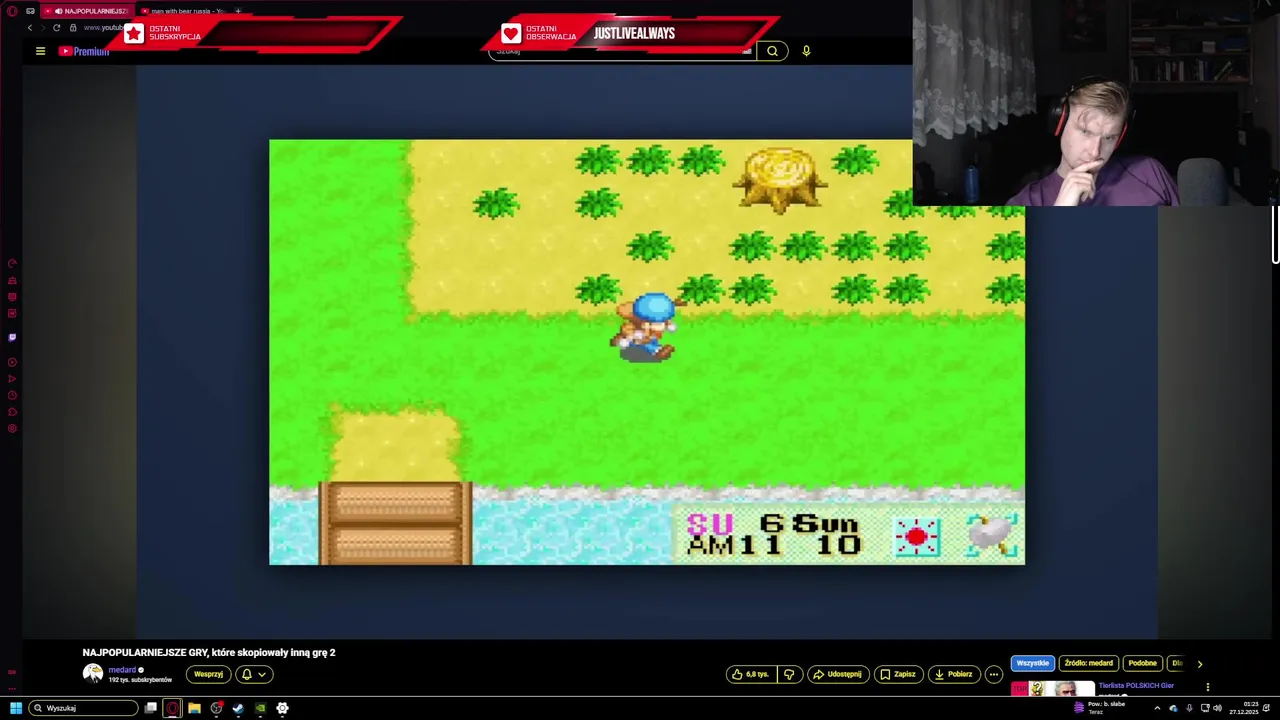Click the microphone tray icon
This screenshot has width=1280, height=720.
click(1189, 708)
